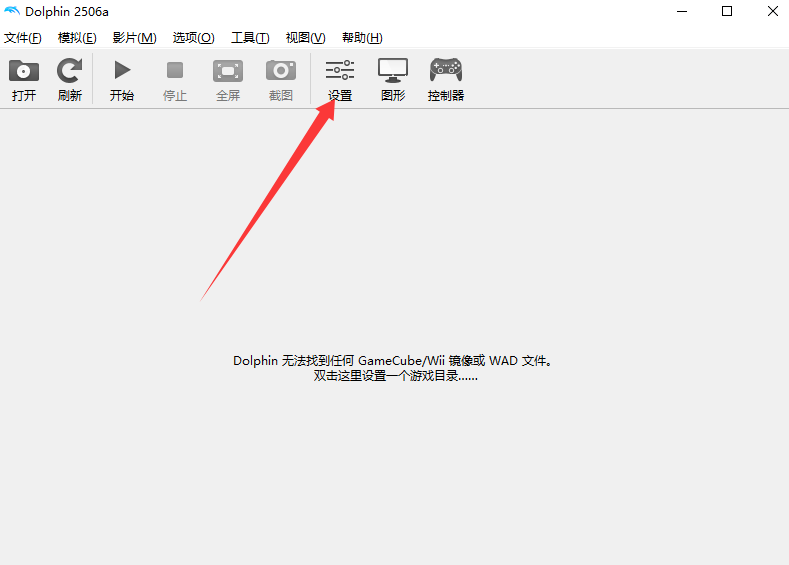Screen dimensions: 789x565
Task: Open the 影片(M) menu
Action: pos(134,38)
